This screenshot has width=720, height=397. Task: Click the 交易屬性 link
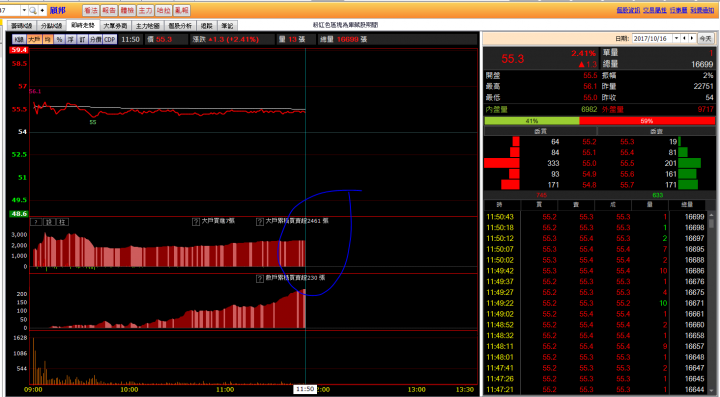coord(655,10)
